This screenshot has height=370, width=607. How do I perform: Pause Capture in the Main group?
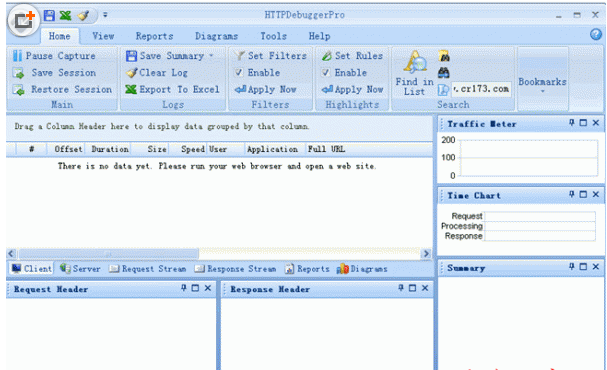tap(54, 56)
